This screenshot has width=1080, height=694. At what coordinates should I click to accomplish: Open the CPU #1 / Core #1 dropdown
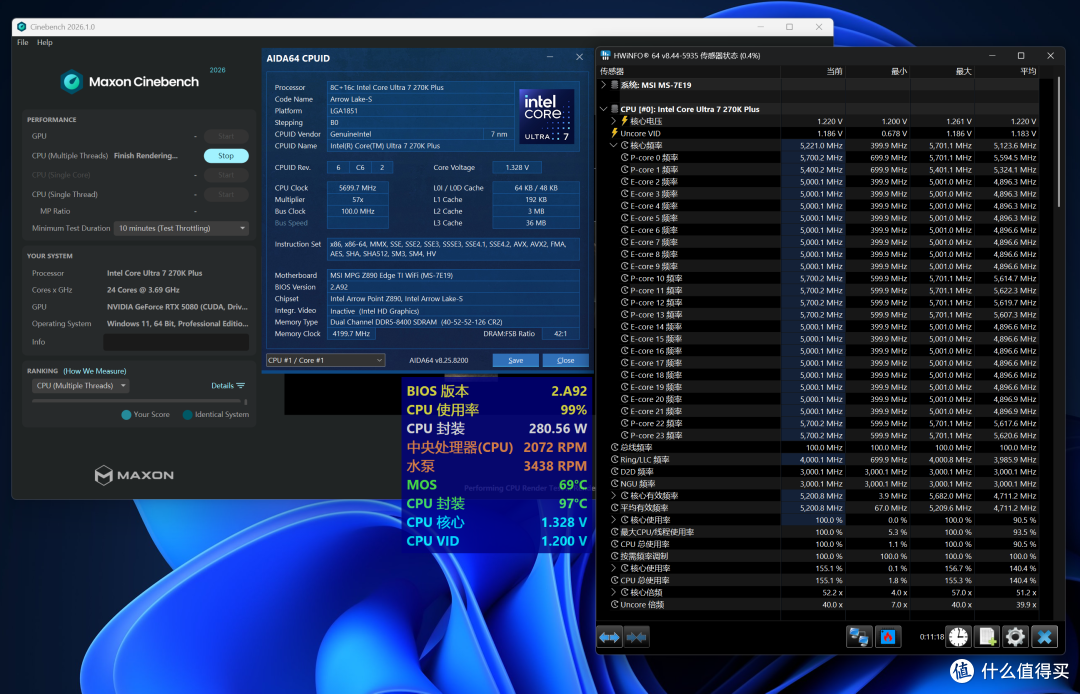point(325,360)
